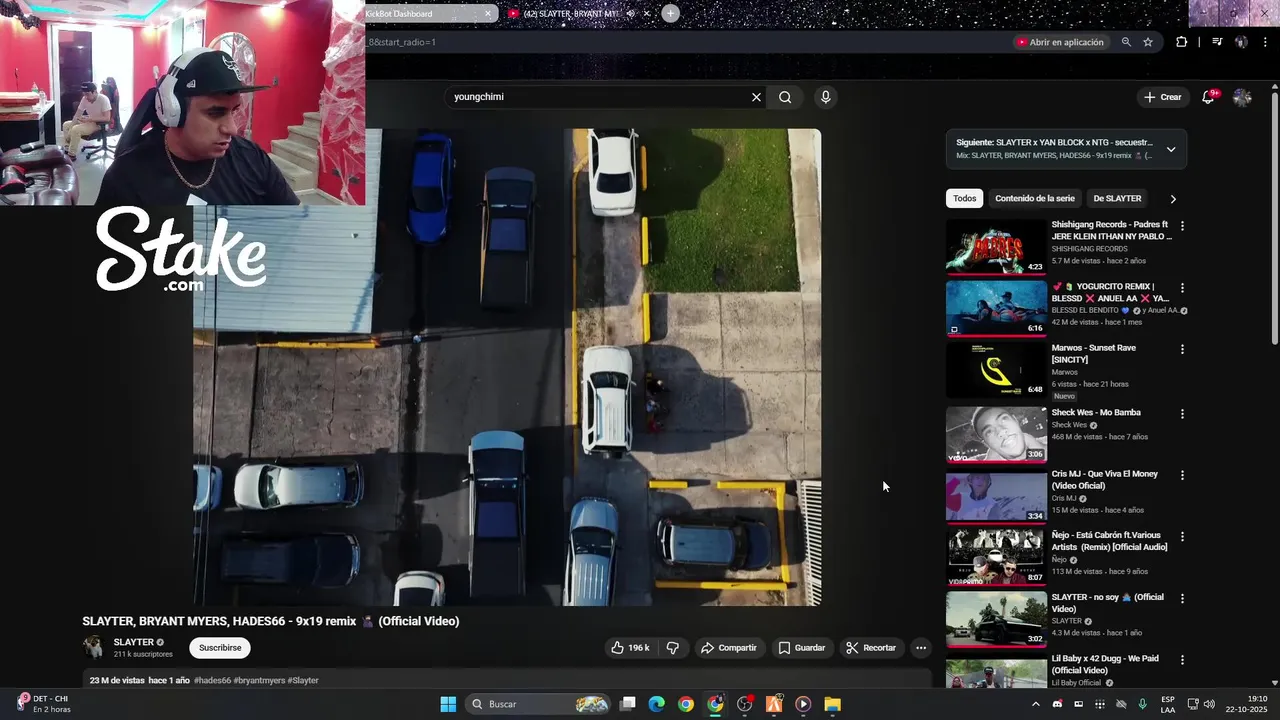
Task: Open more actions ellipsis under video
Action: point(921,648)
